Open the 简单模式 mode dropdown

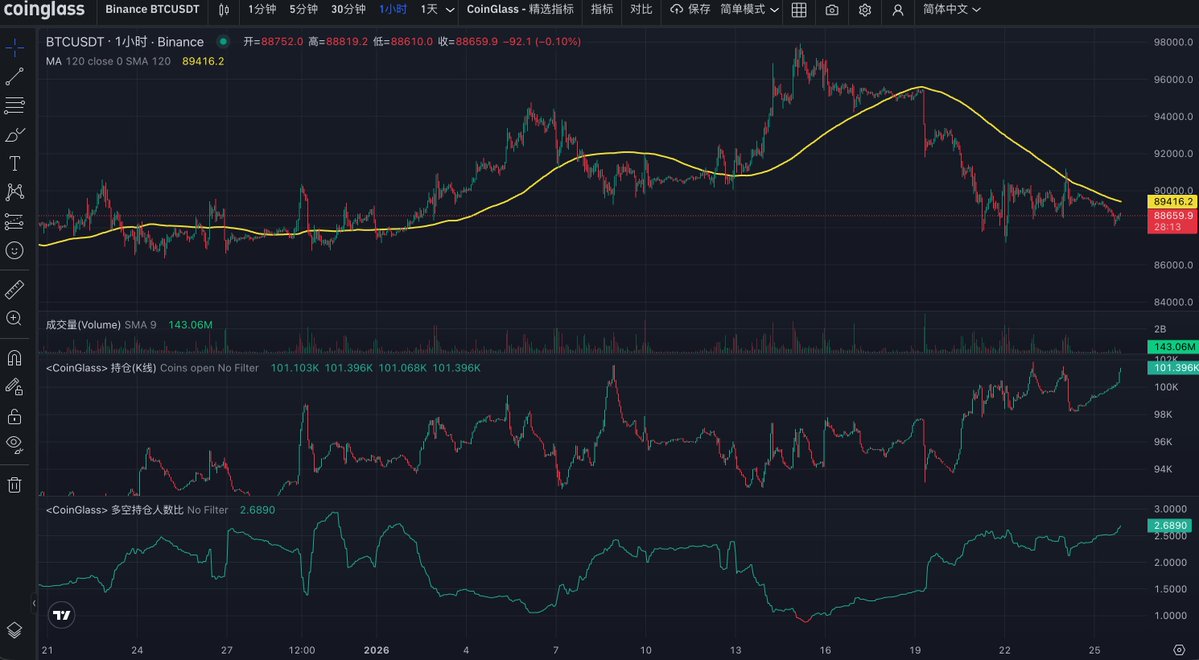point(749,10)
